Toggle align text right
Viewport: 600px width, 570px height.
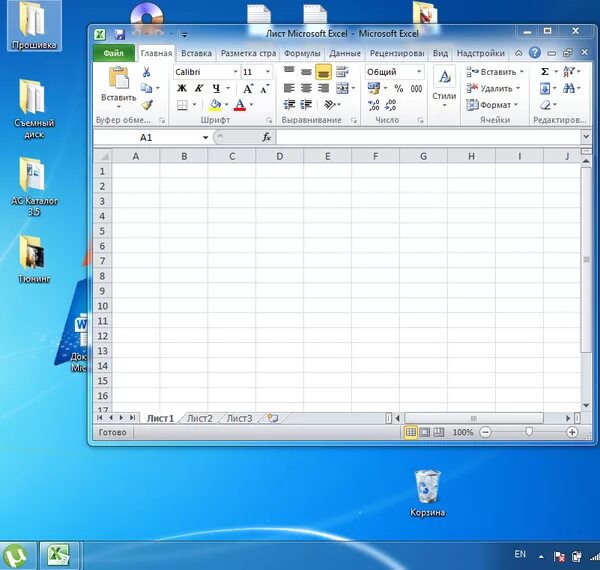point(323,88)
